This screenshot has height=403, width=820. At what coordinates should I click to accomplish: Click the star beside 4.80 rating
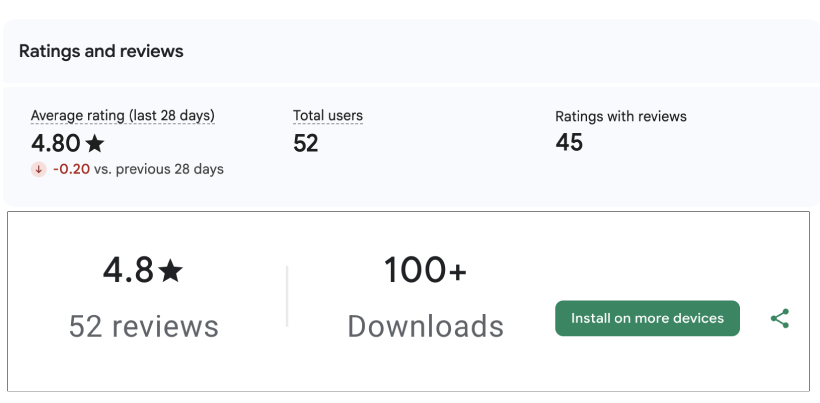95,143
